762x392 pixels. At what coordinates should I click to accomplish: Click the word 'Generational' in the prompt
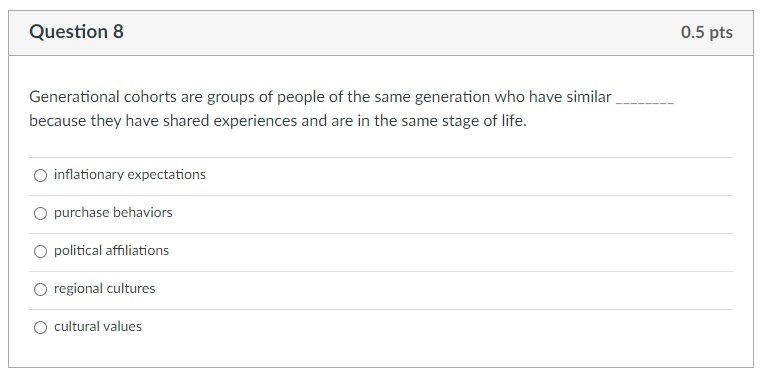coord(74,97)
